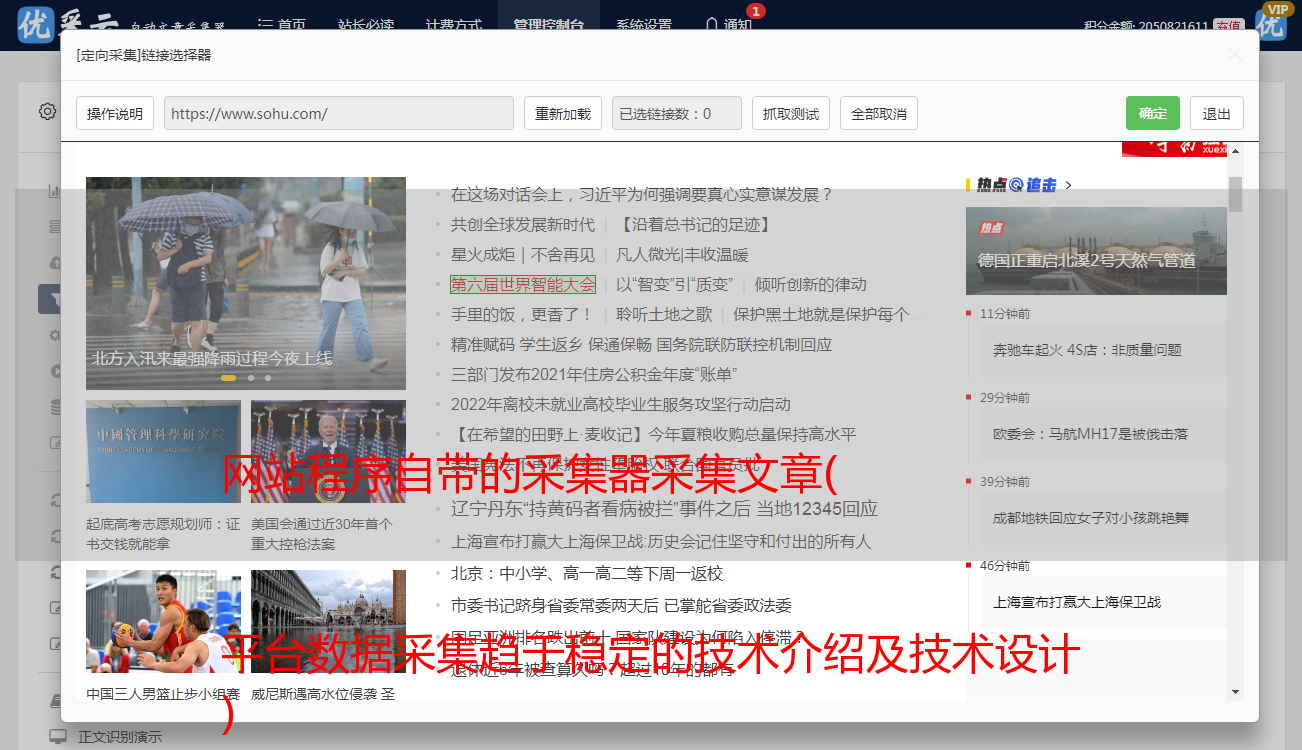Click the 充值 recharge button

click(1229, 25)
